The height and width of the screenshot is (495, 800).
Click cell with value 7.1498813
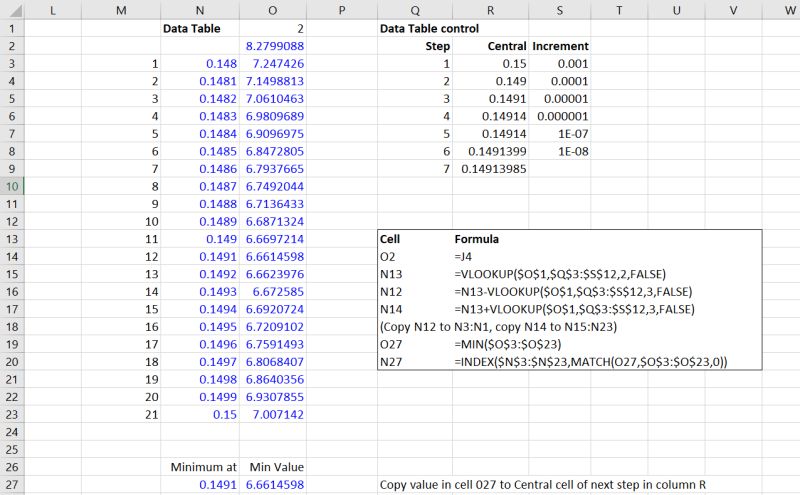click(x=273, y=81)
